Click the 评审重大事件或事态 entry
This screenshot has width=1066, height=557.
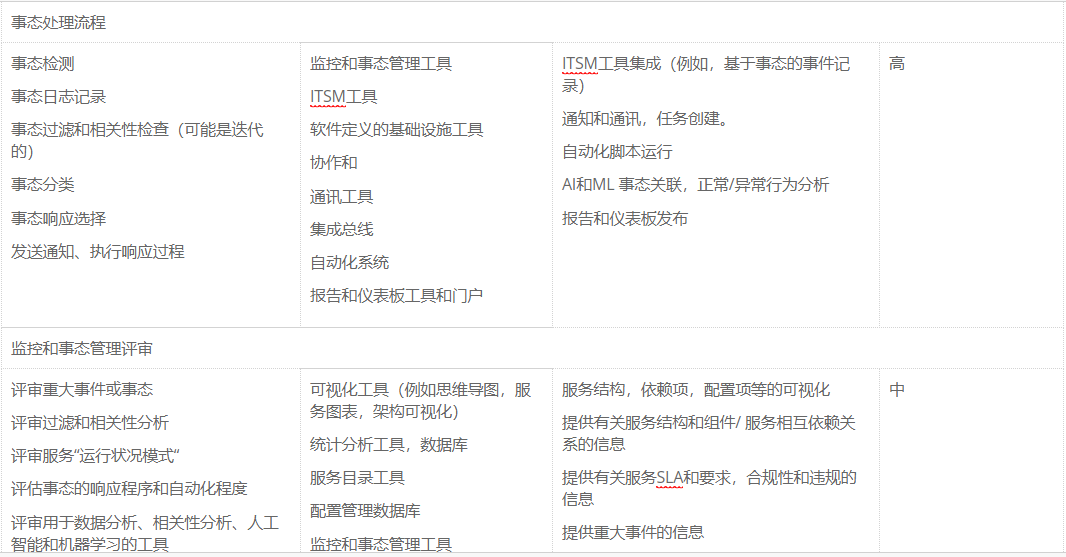(x=82, y=390)
